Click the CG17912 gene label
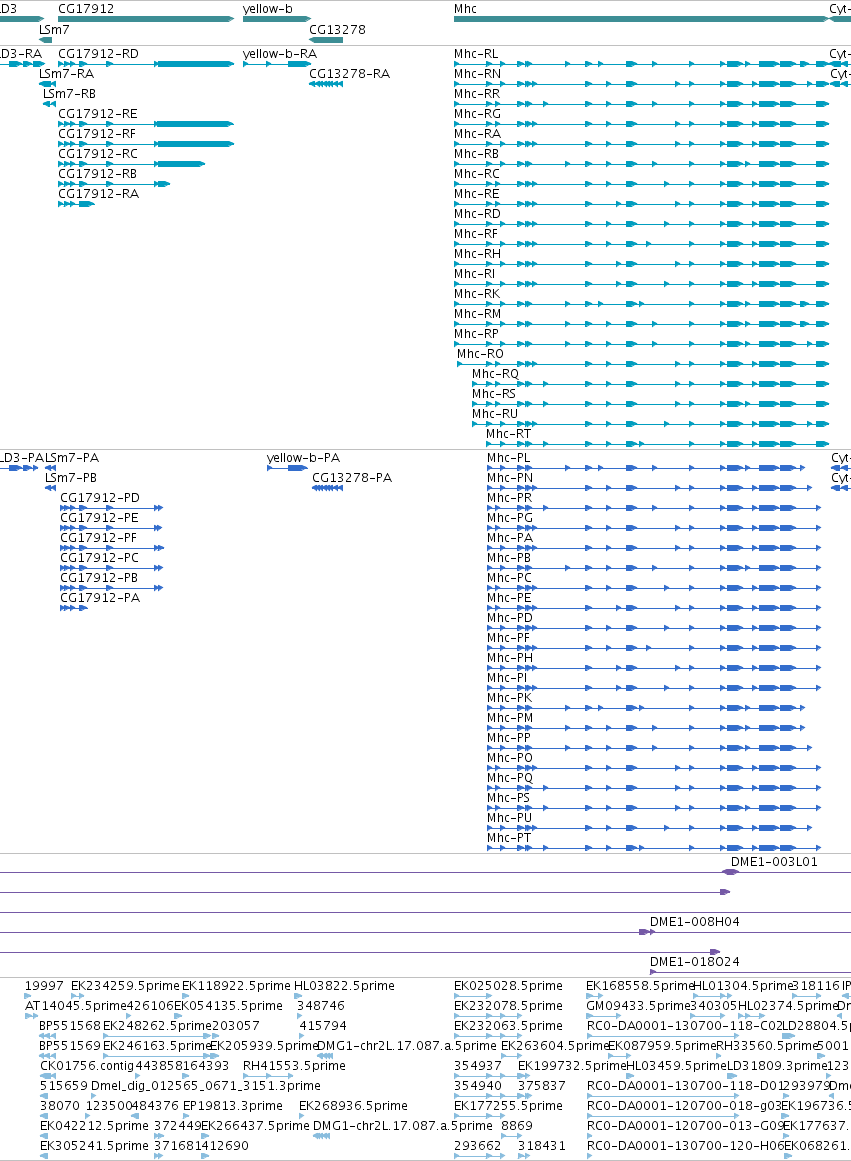Viewport: 851px width, 1161px height. pyautogui.click(x=86, y=9)
